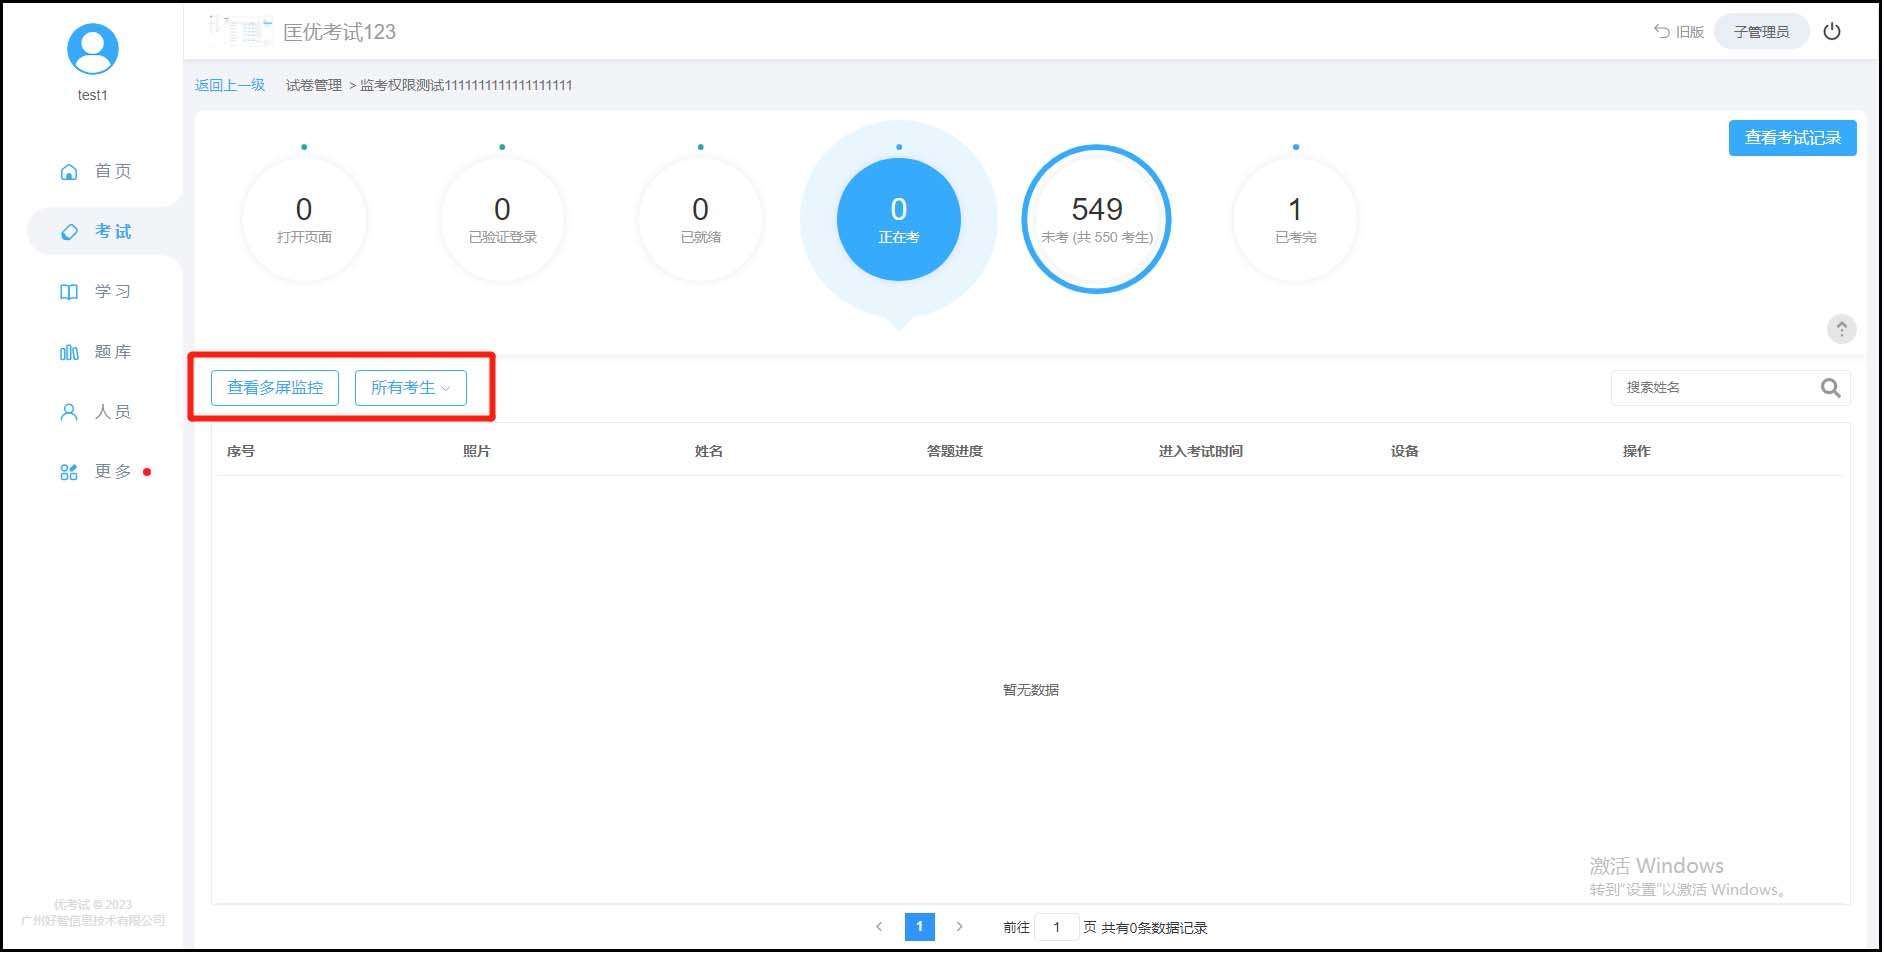The image size is (1884, 955).
Task: Click the search magnifier icon
Action: click(1831, 388)
